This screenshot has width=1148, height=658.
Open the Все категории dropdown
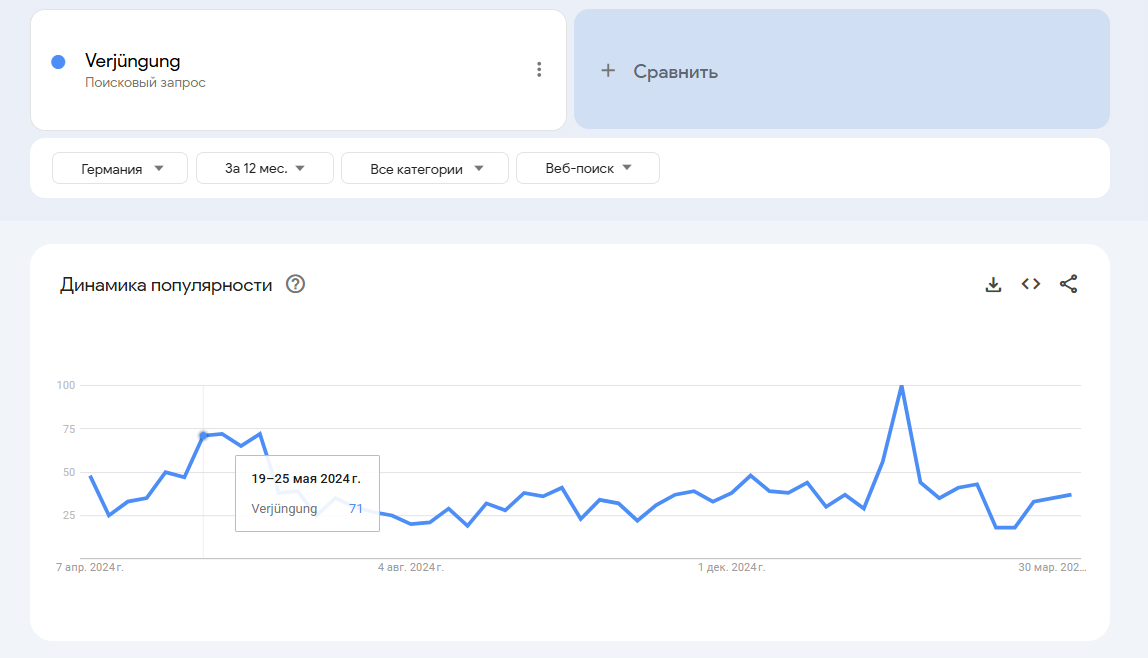coord(425,168)
